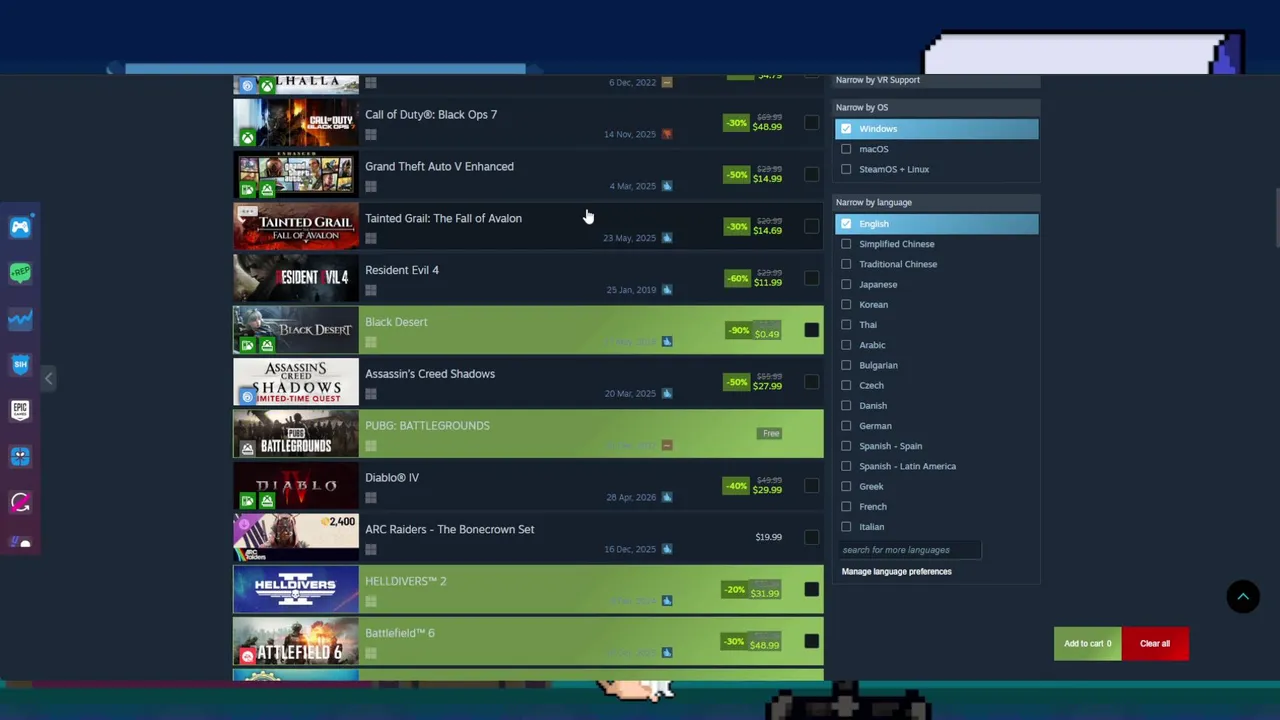Click the HELLDIVERS 2 thumbnail image
The height and width of the screenshot is (720, 1280).
click(x=296, y=589)
